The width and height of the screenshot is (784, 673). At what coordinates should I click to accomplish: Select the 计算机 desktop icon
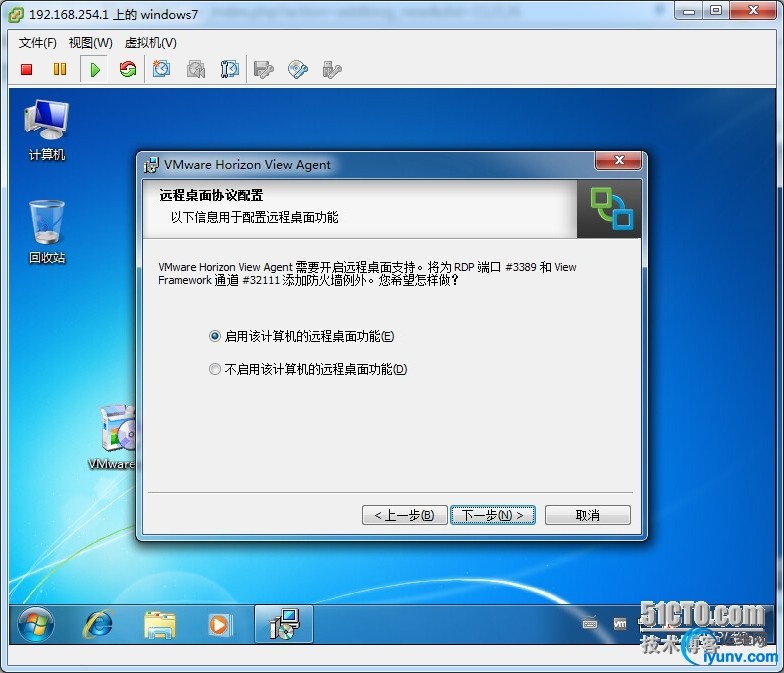46,130
